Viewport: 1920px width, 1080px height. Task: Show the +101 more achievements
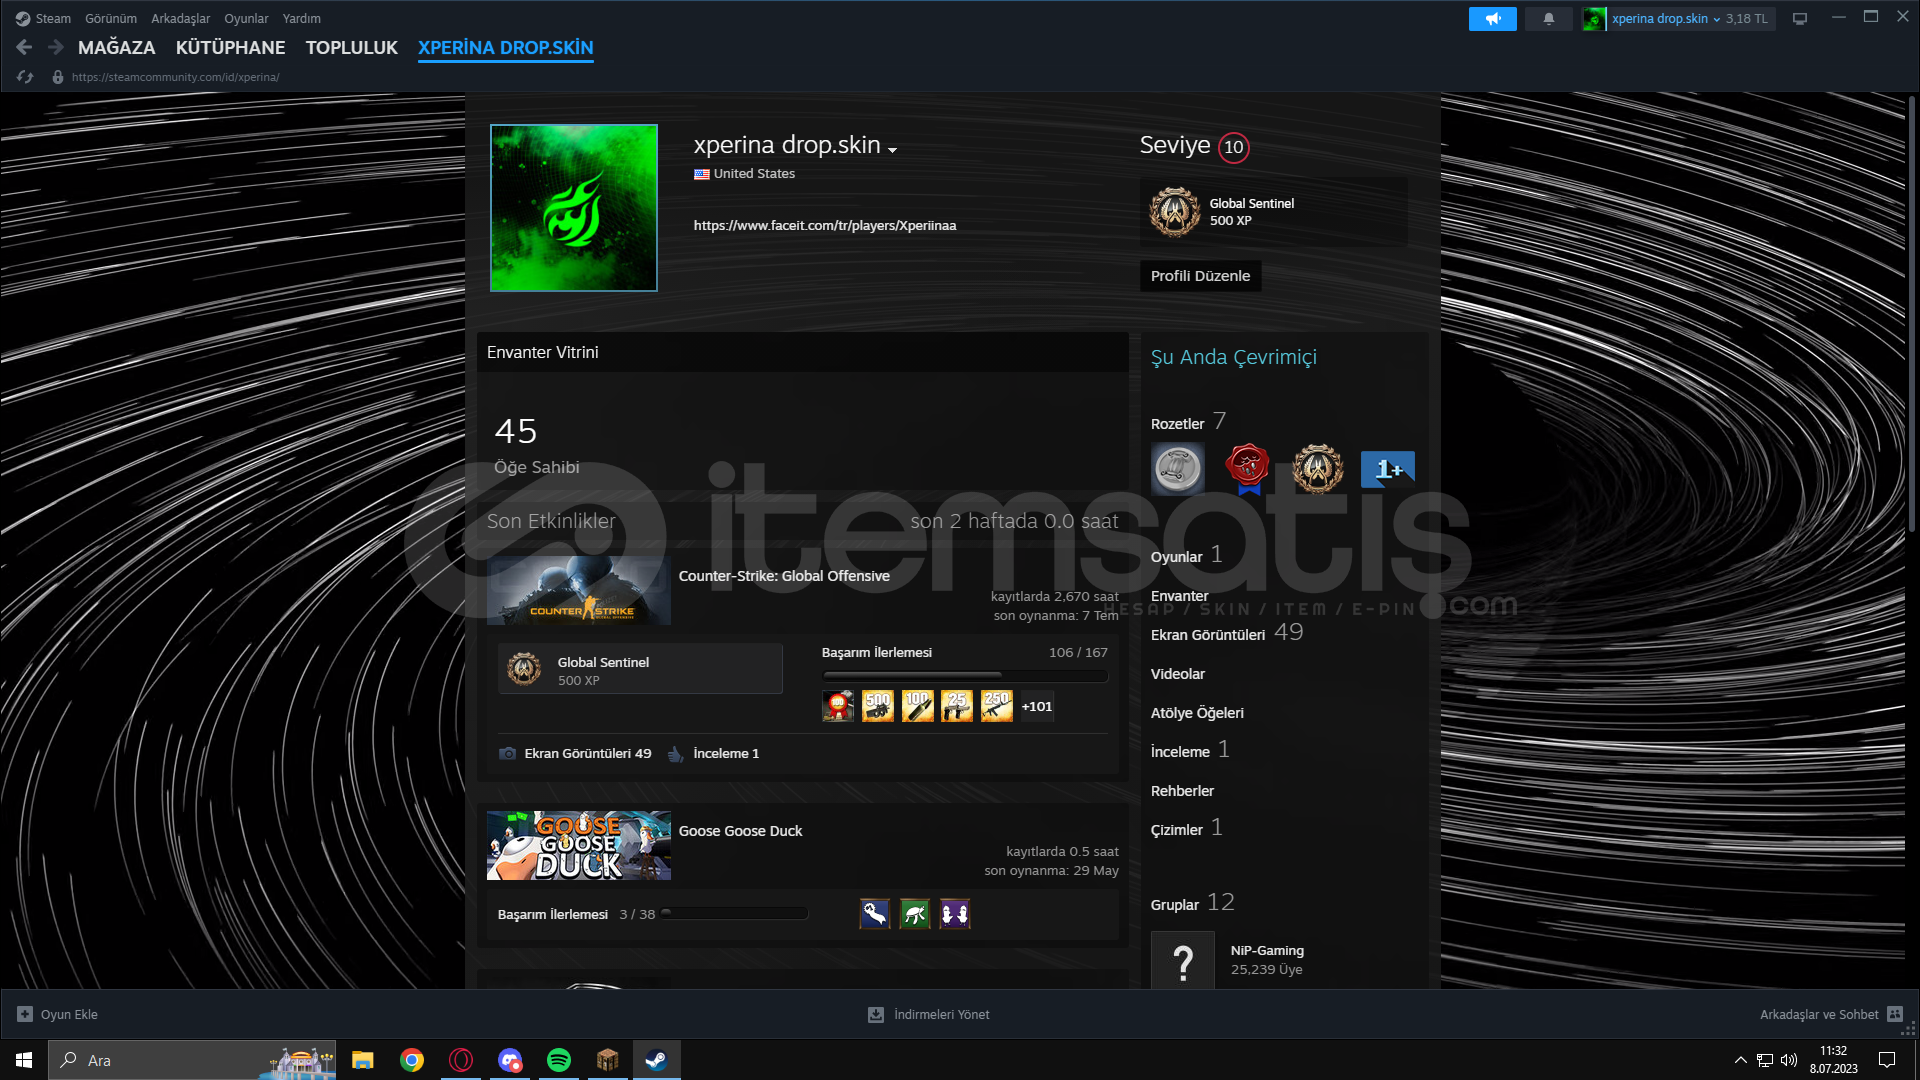(1037, 706)
